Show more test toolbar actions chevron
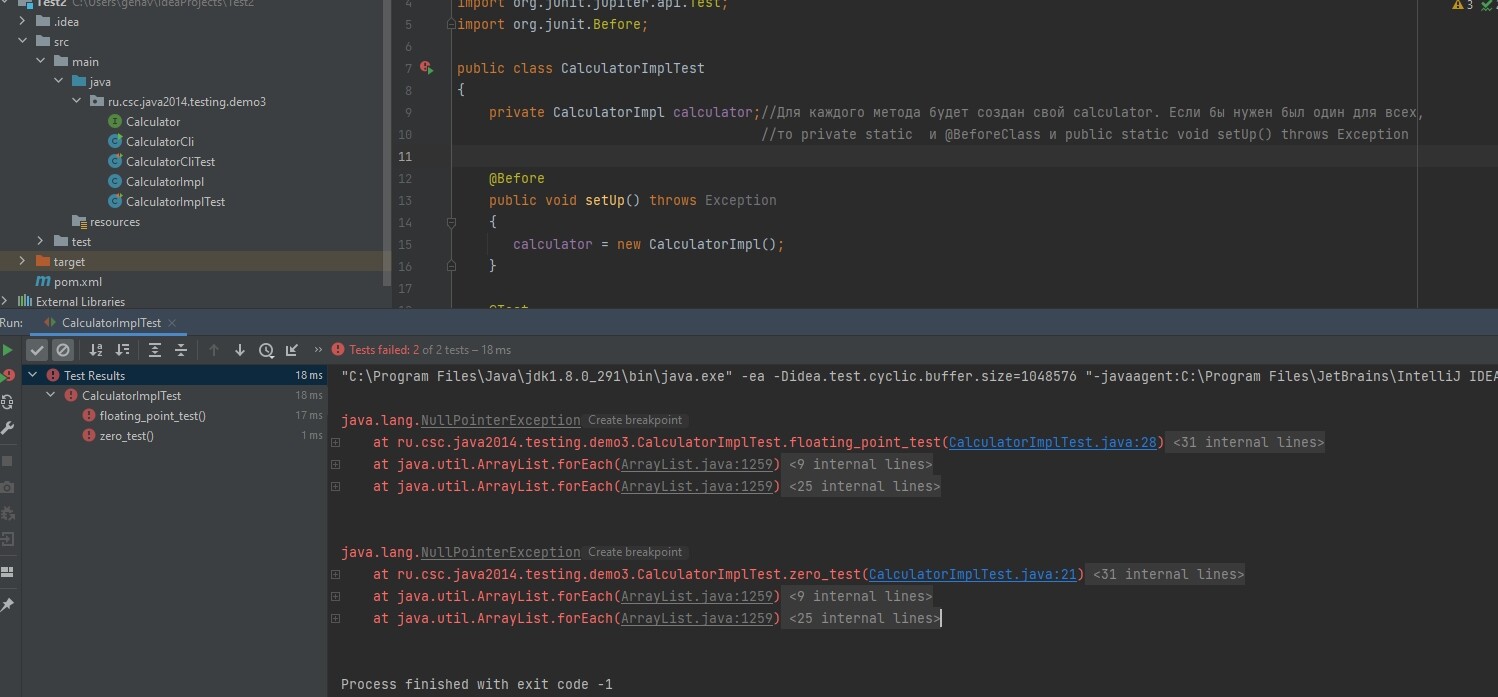The width and height of the screenshot is (1498, 697). (318, 350)
